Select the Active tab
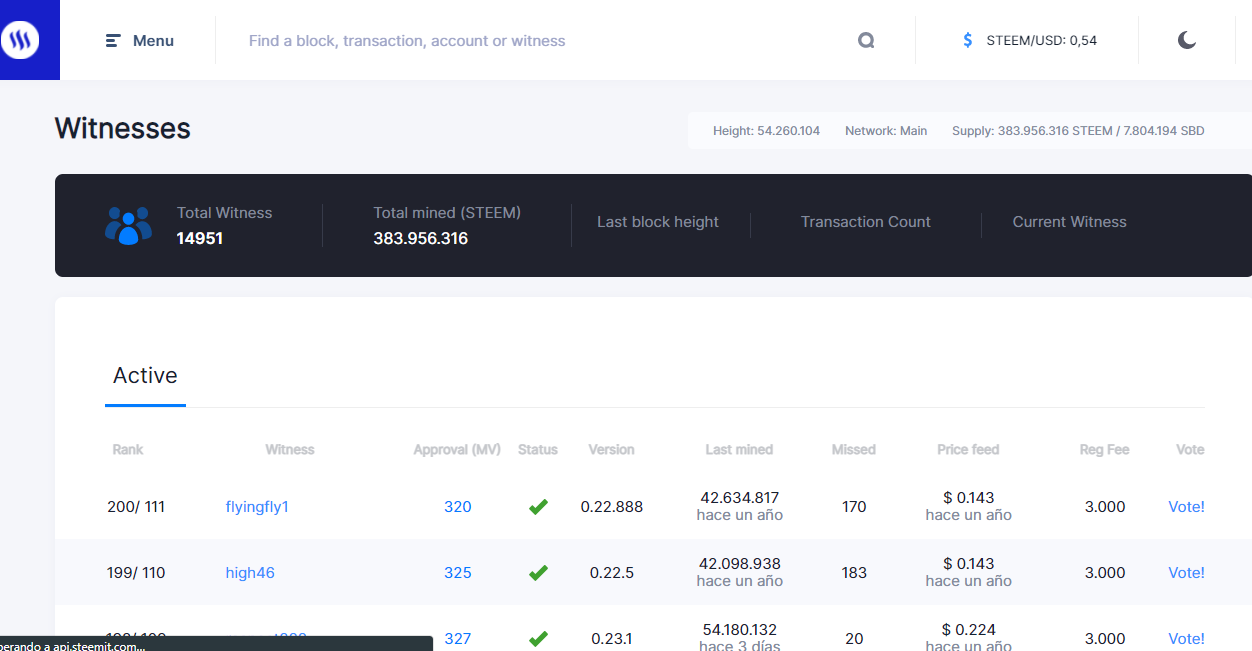This screenshot has height=651, width=1252. (x=145, y=376)
